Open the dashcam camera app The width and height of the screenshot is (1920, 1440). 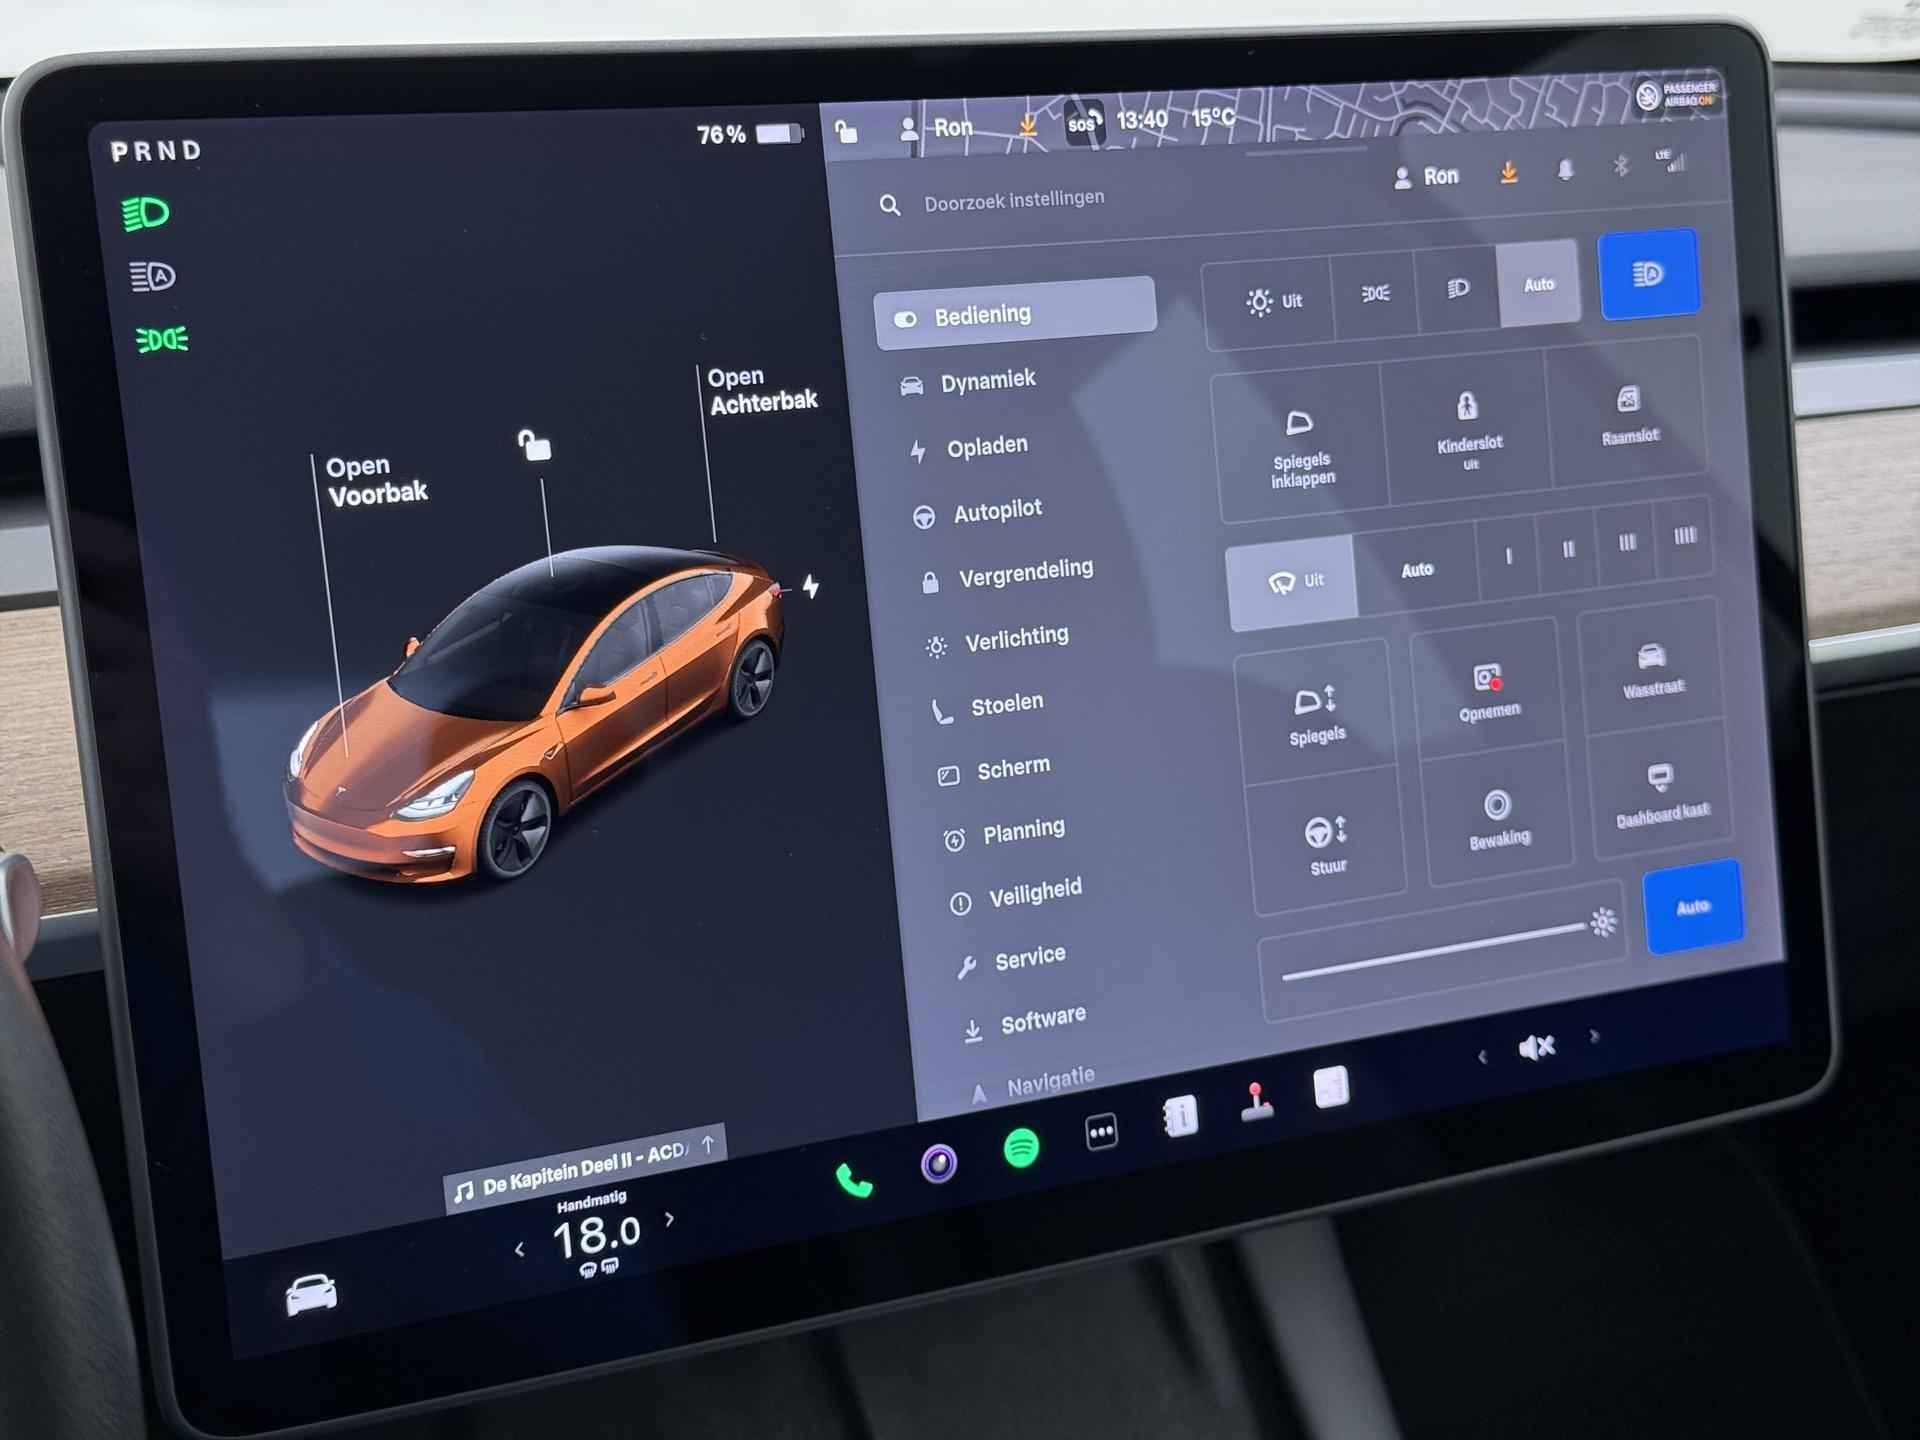coord(938,1163)
